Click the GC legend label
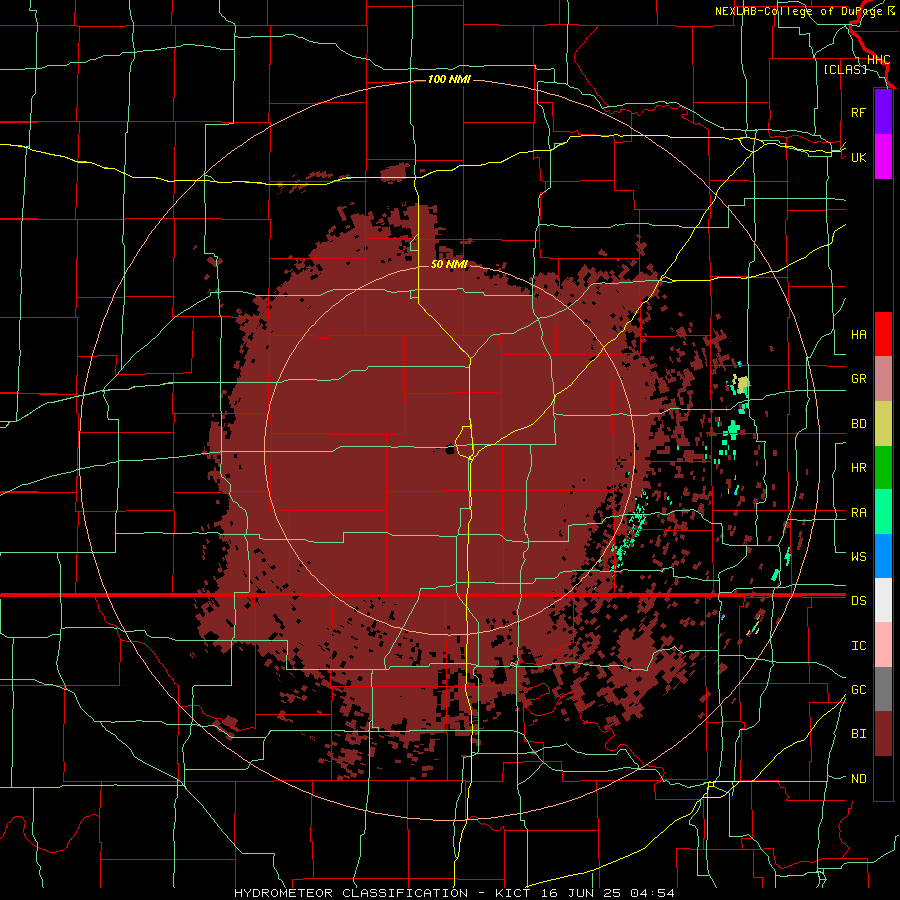900x900 pixels. click(858, 690)
